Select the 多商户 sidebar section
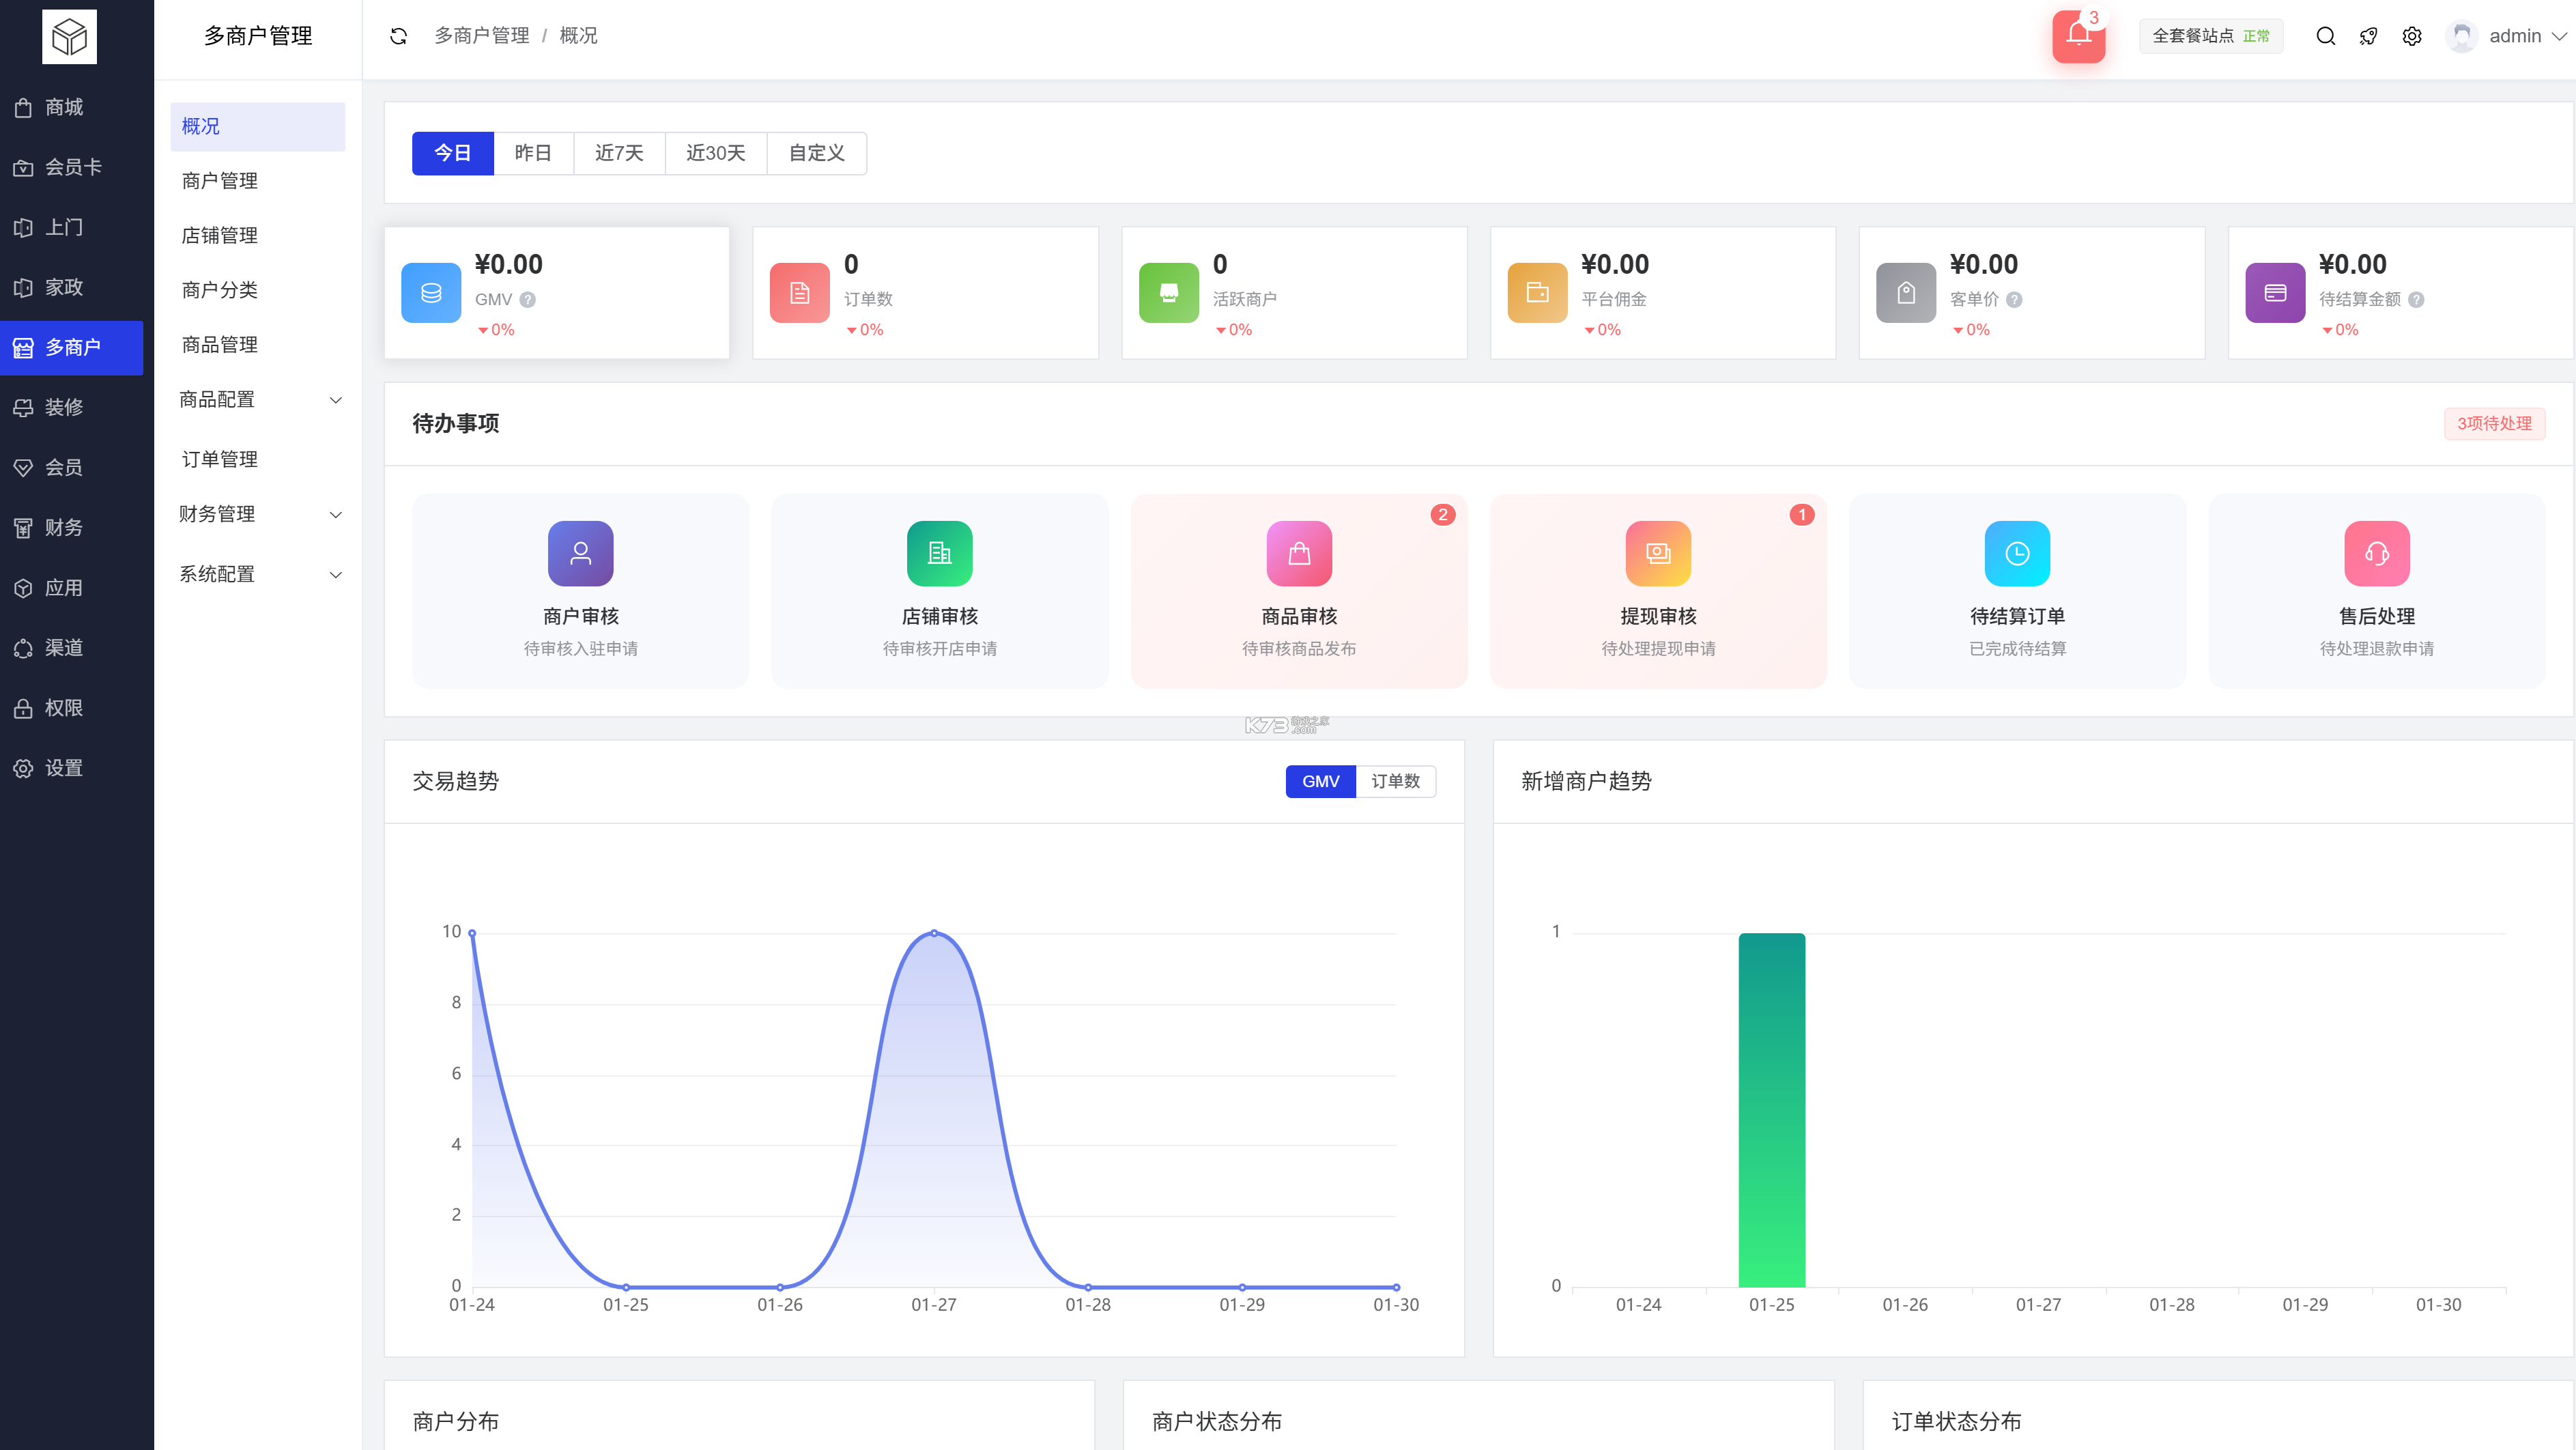 tap(71, 348)
